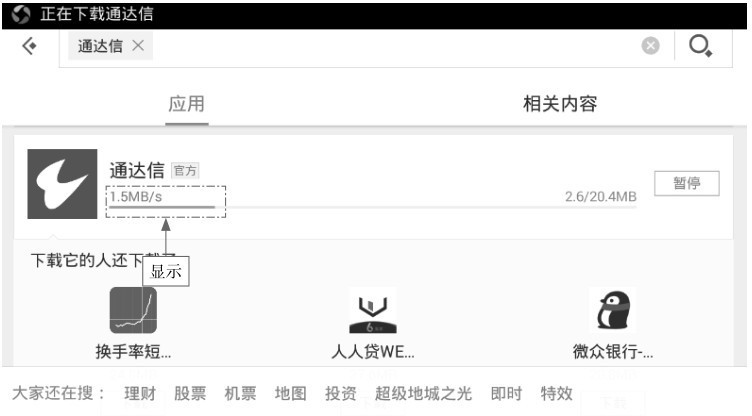Search for the suggested term 投资
The width and height of the screenshot is (752, 416).
tap(341, 393)
